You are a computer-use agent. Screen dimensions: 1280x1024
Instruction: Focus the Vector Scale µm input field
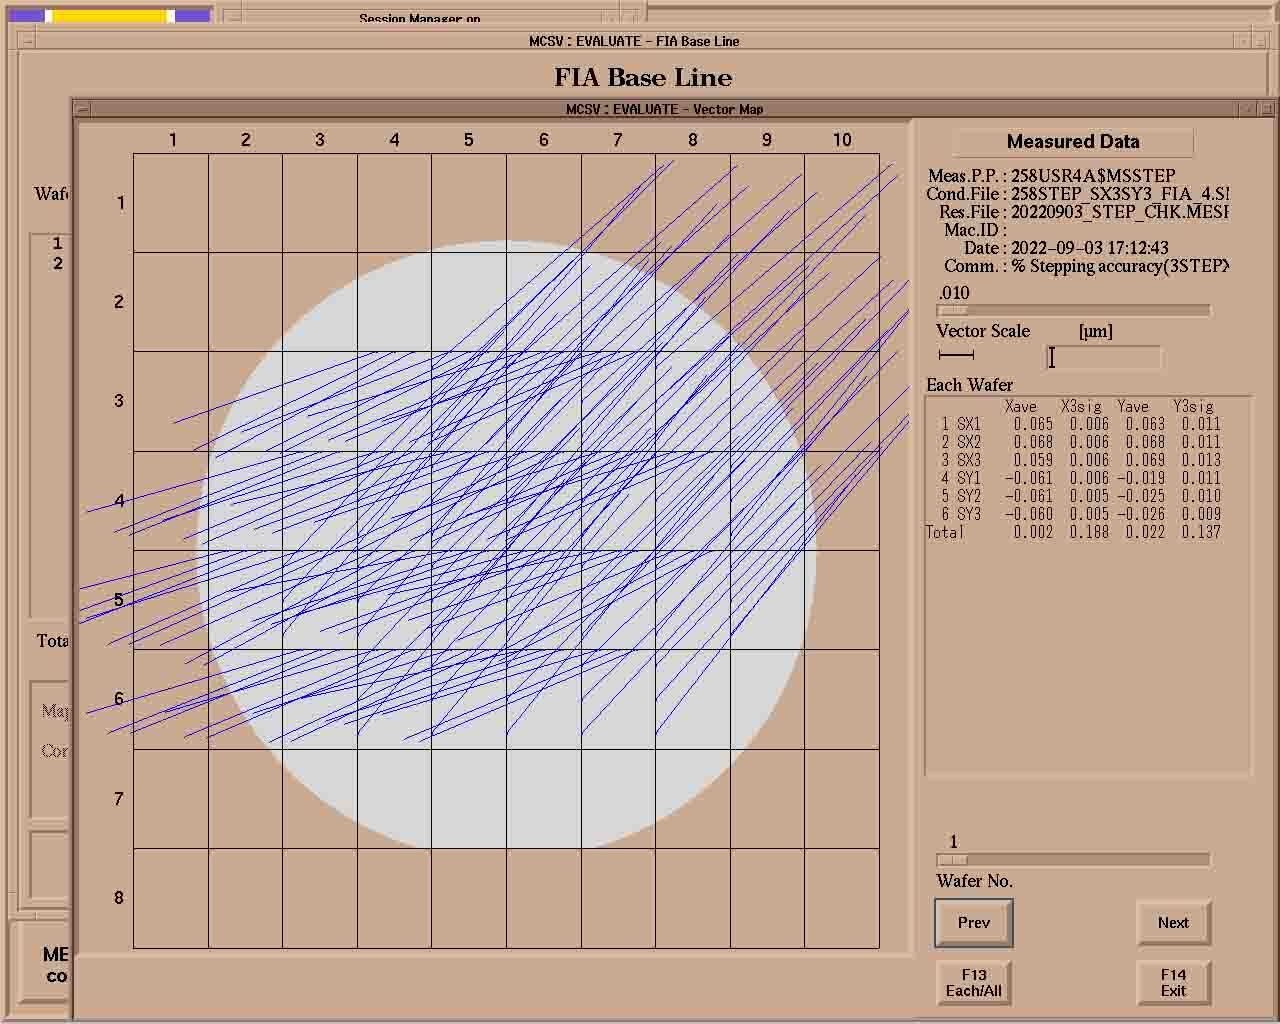click(x=1104, y=357)
